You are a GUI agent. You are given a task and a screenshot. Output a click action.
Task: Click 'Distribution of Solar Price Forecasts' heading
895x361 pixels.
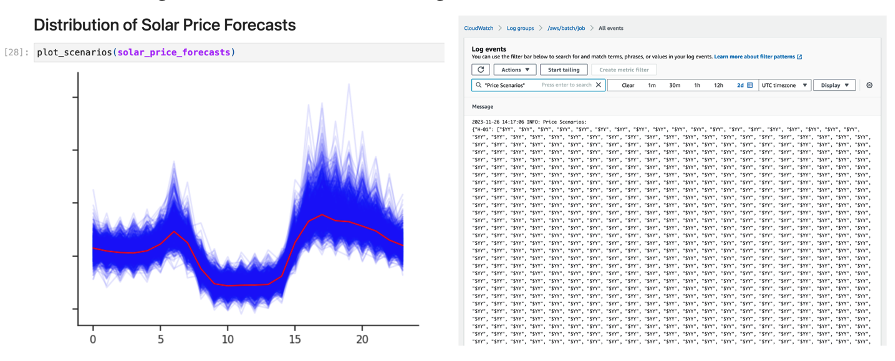[165, 25]
